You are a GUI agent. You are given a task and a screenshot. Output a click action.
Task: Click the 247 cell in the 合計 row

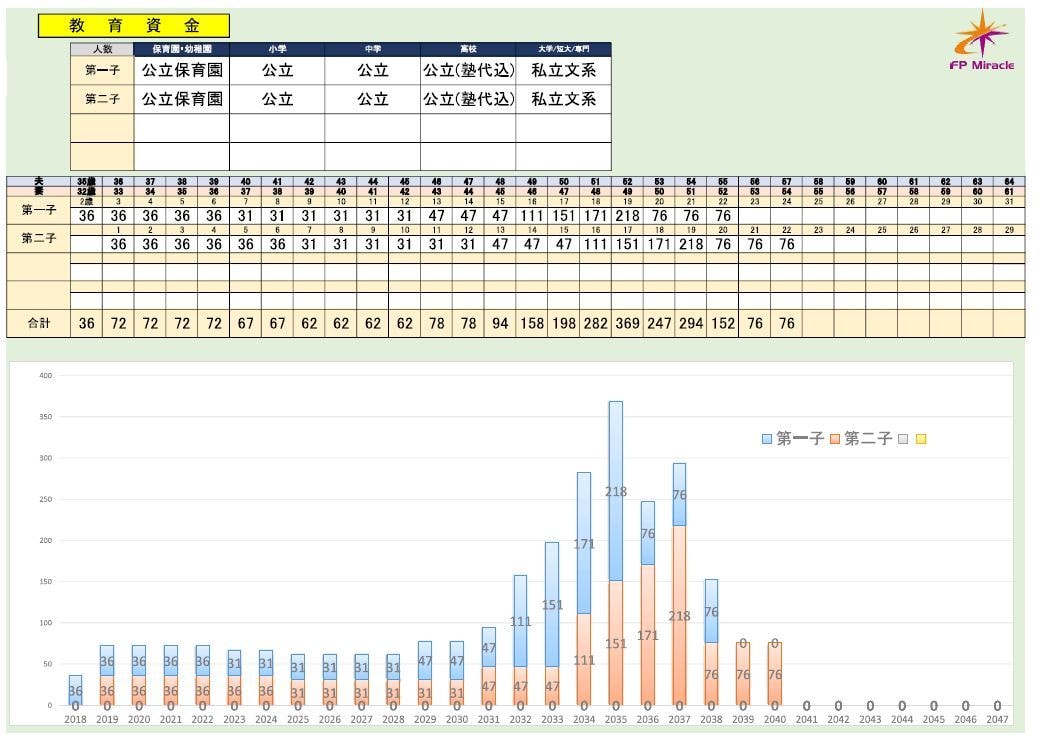pos(659,323)
